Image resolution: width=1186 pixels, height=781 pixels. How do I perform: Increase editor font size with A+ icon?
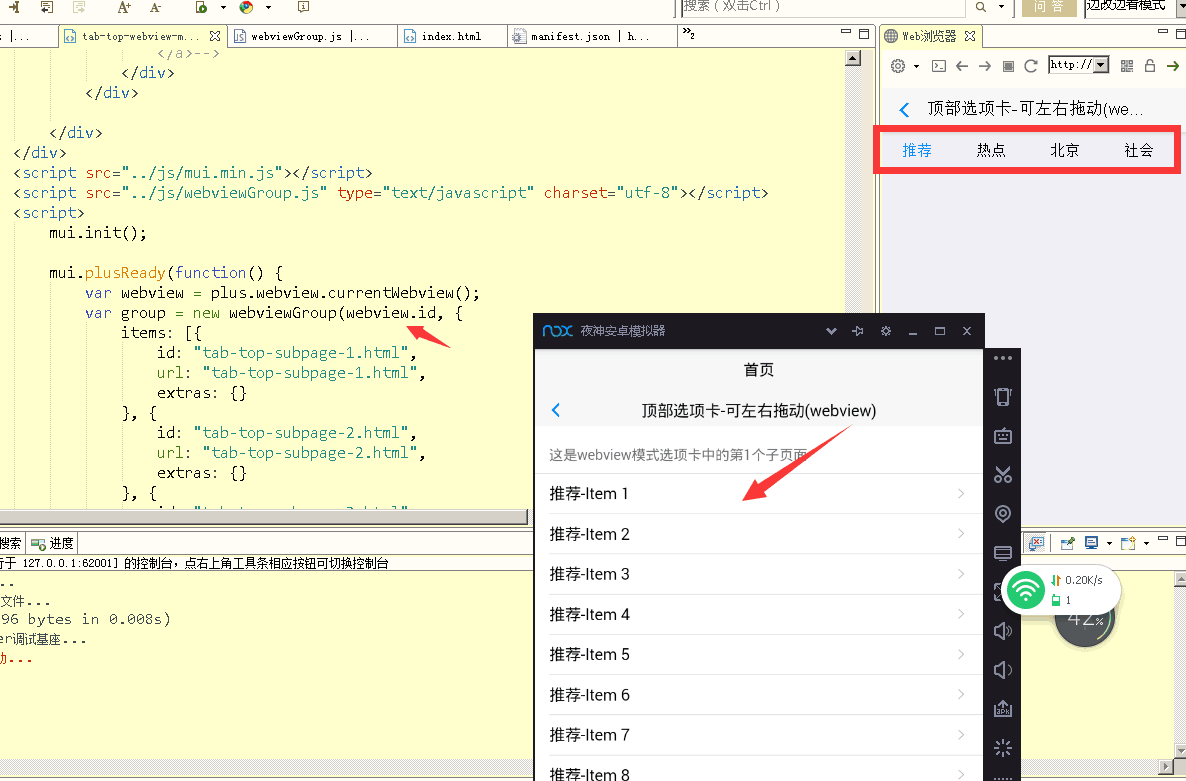(124, 8)
